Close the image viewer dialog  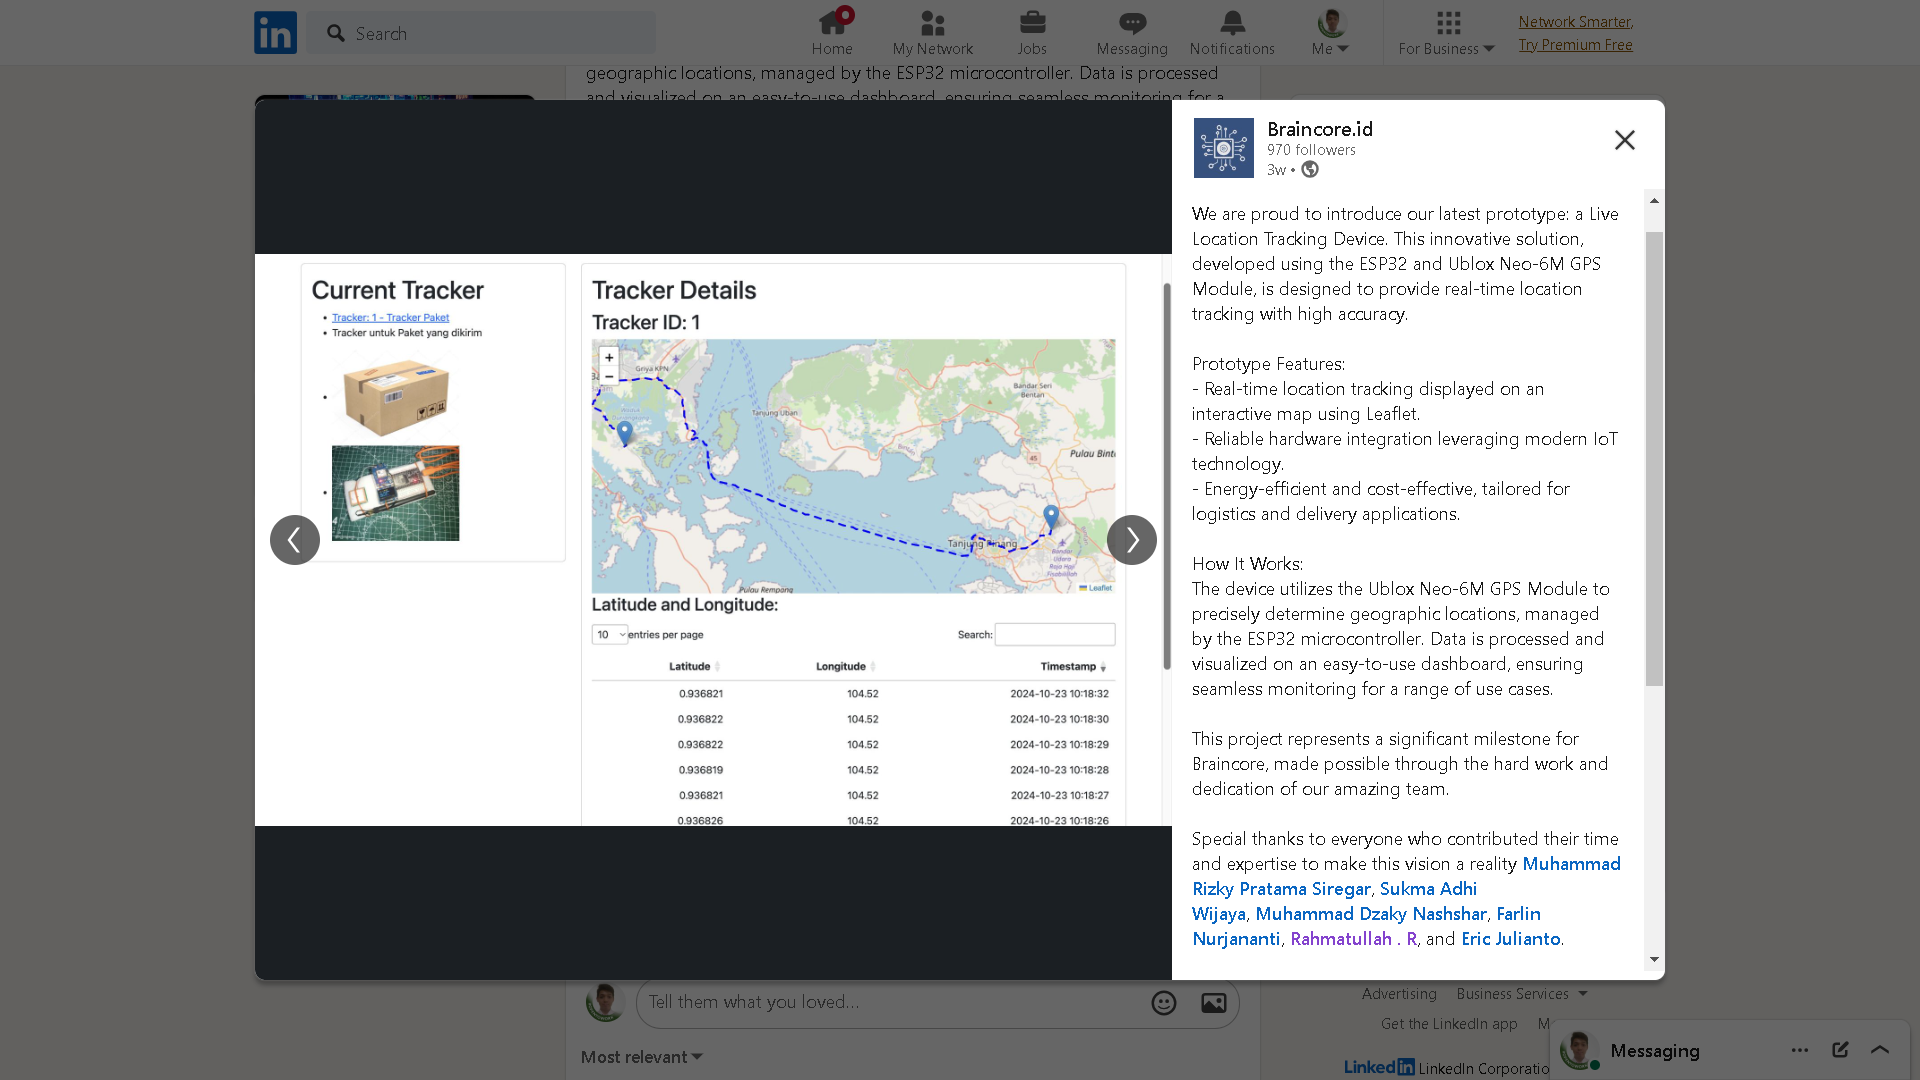(1625, 140)
